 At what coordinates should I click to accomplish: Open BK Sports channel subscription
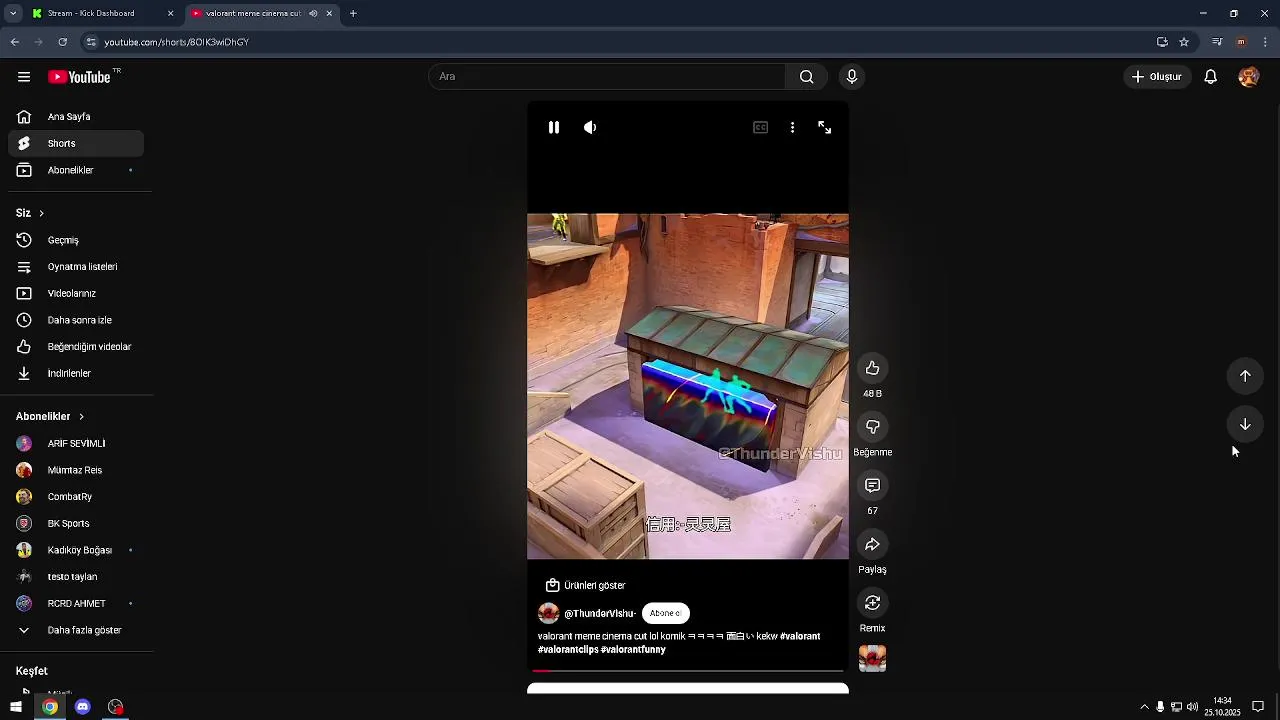click(76, 523)
